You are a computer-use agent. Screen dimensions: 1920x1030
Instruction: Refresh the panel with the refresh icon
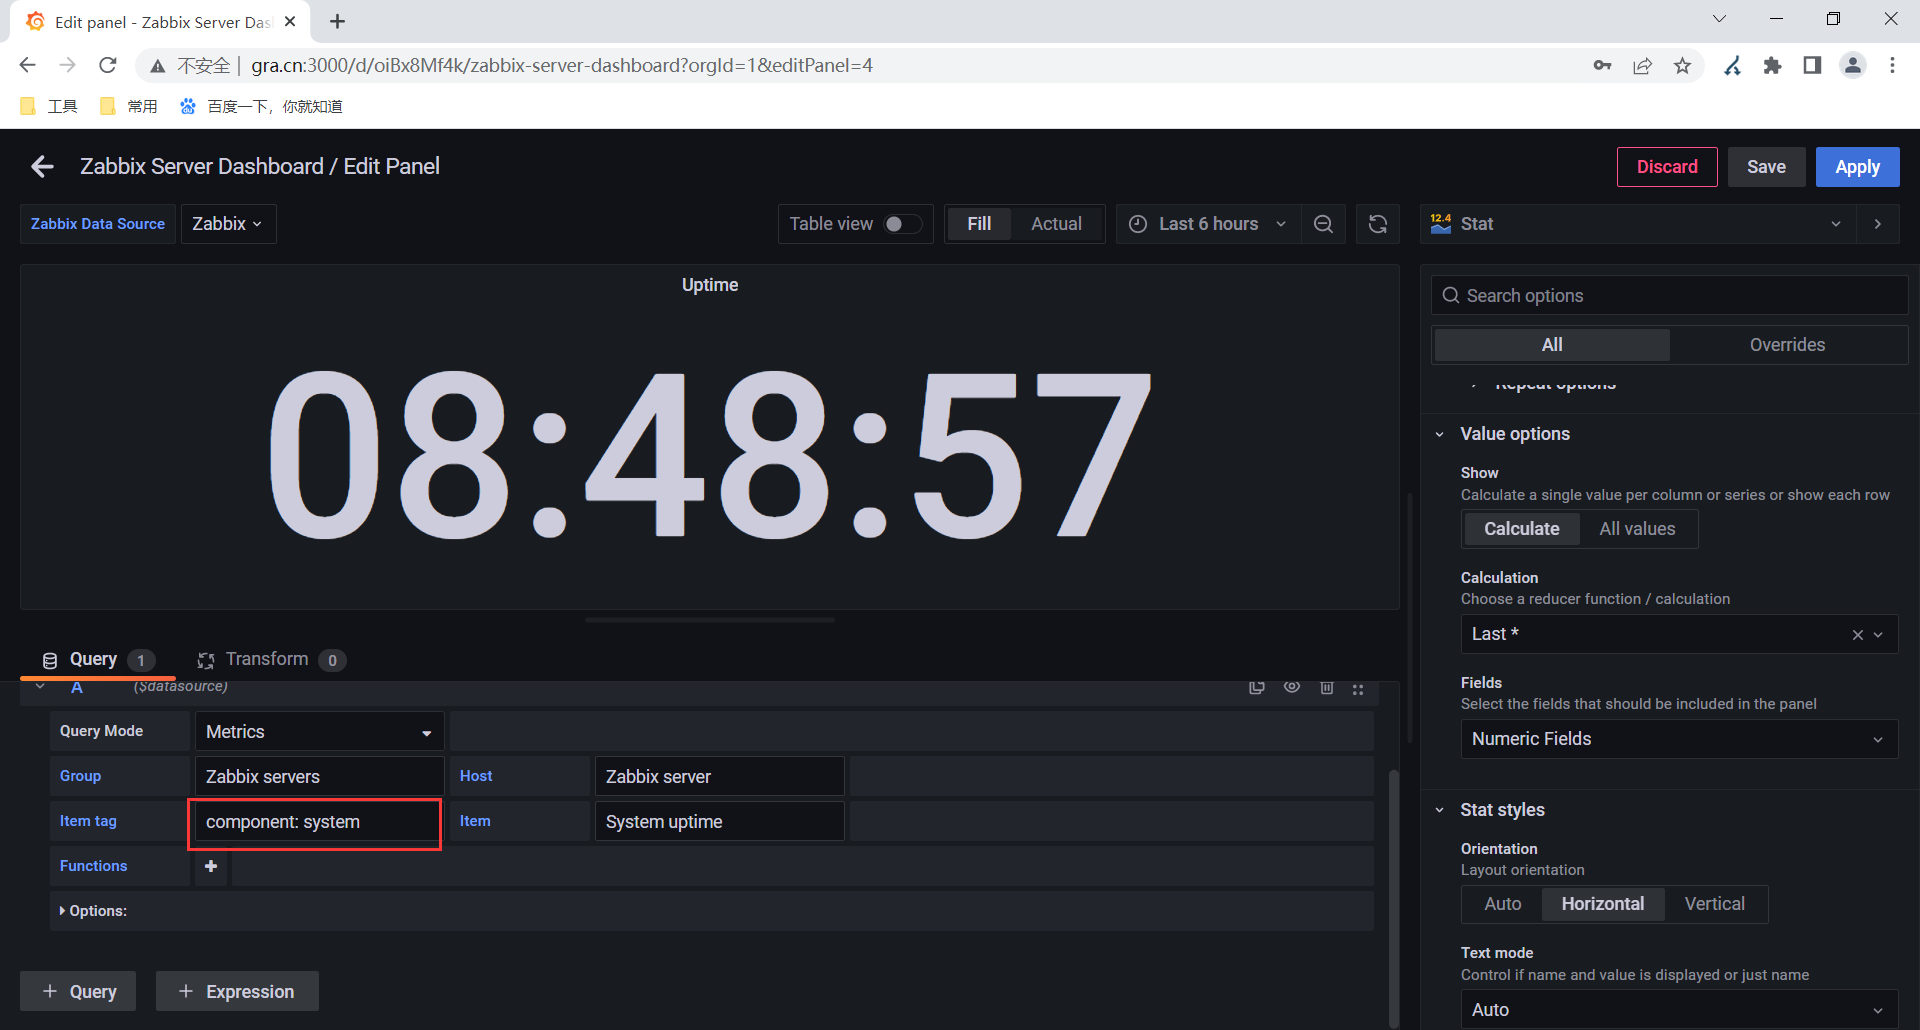pyautogui.click(x=1378, y=224)
